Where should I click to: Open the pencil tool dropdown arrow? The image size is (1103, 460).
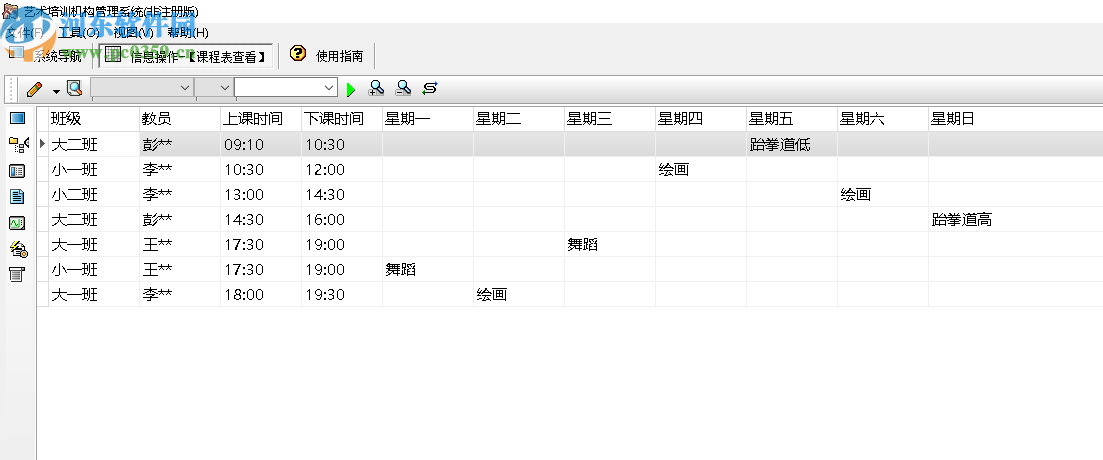pos(56,91)
